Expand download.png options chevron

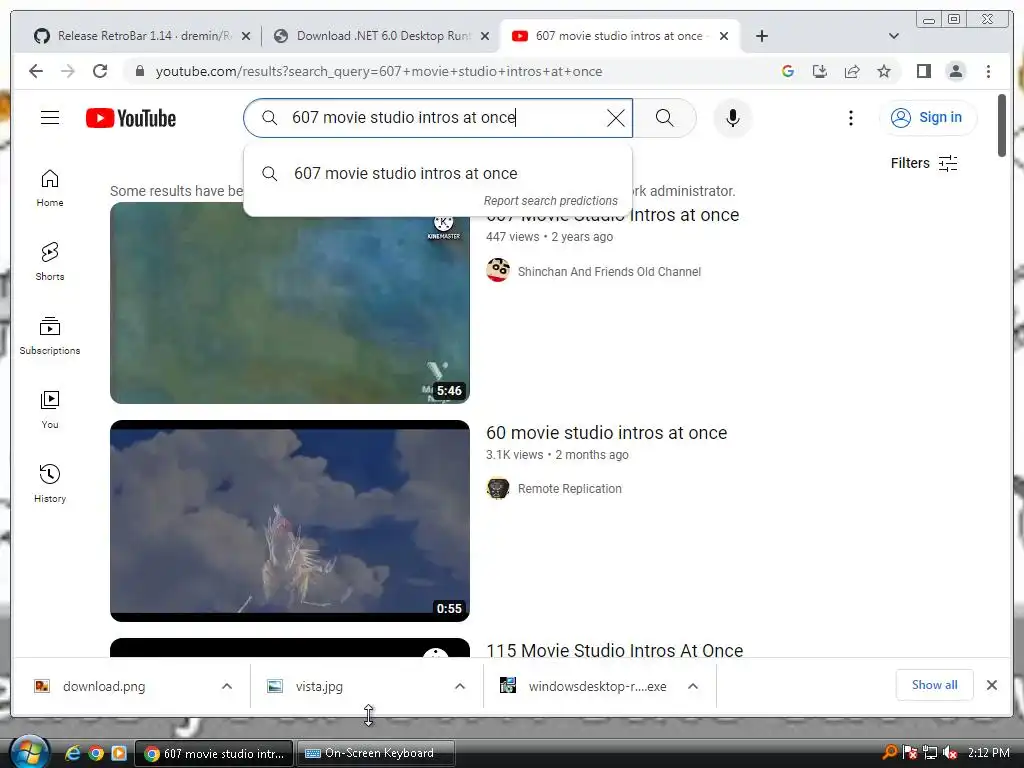point(227,686)
